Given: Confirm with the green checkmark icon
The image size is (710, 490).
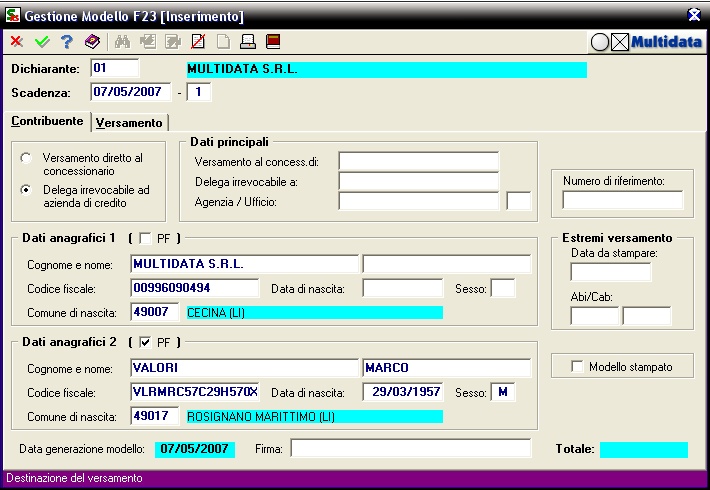Looking at the screenshot, I should point(42,42).
